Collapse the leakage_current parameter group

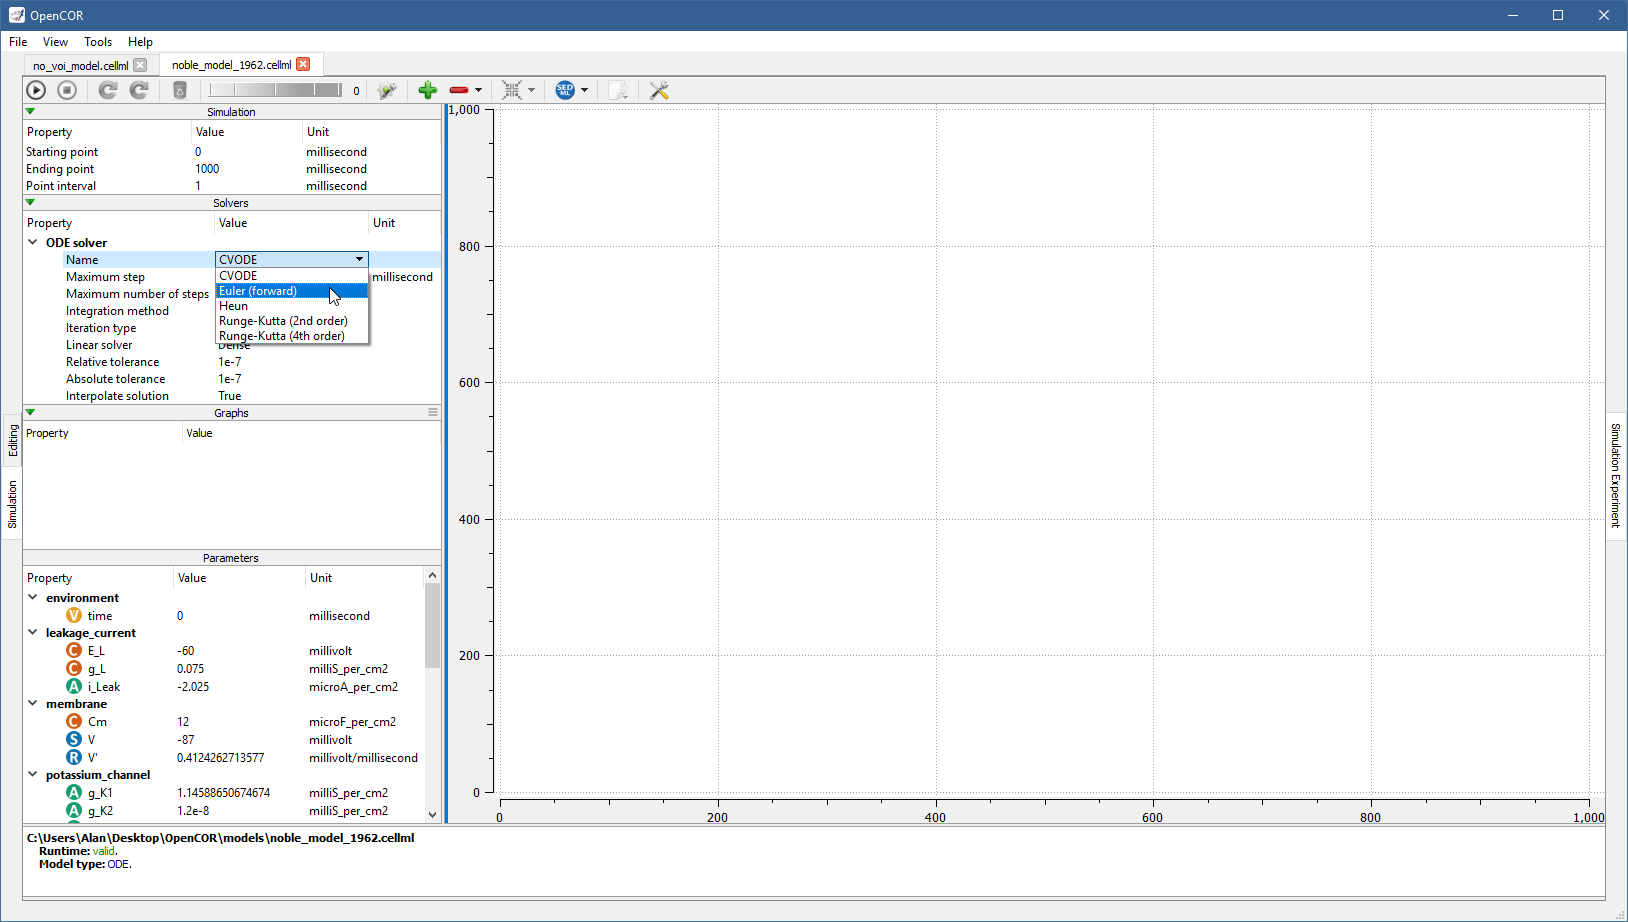(x=33, y=632)
